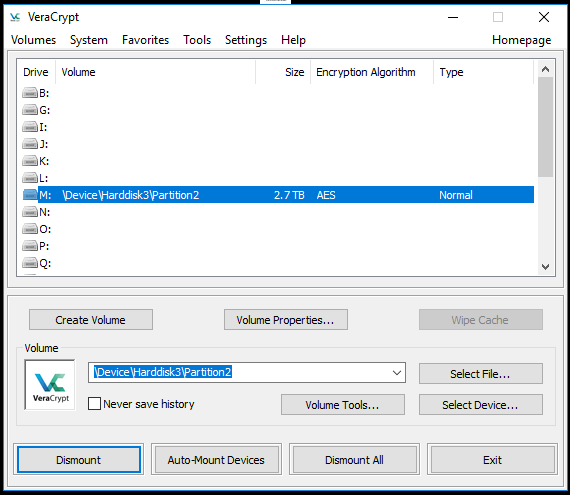Select the K: drive slot icon

(30, 161)
